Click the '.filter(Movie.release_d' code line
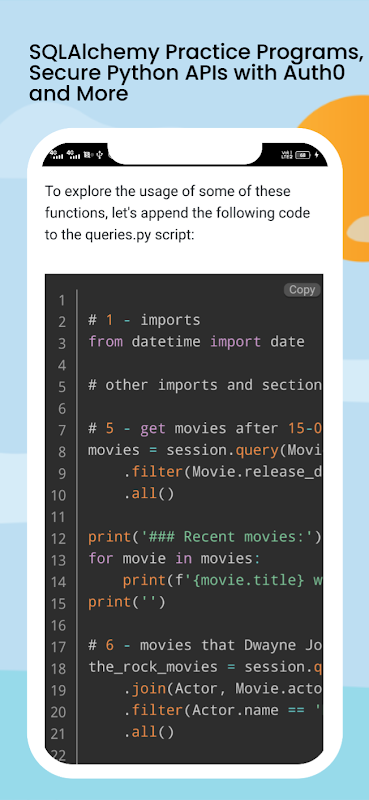Screen dimensions: 369x800 click(x=223, y=472)
